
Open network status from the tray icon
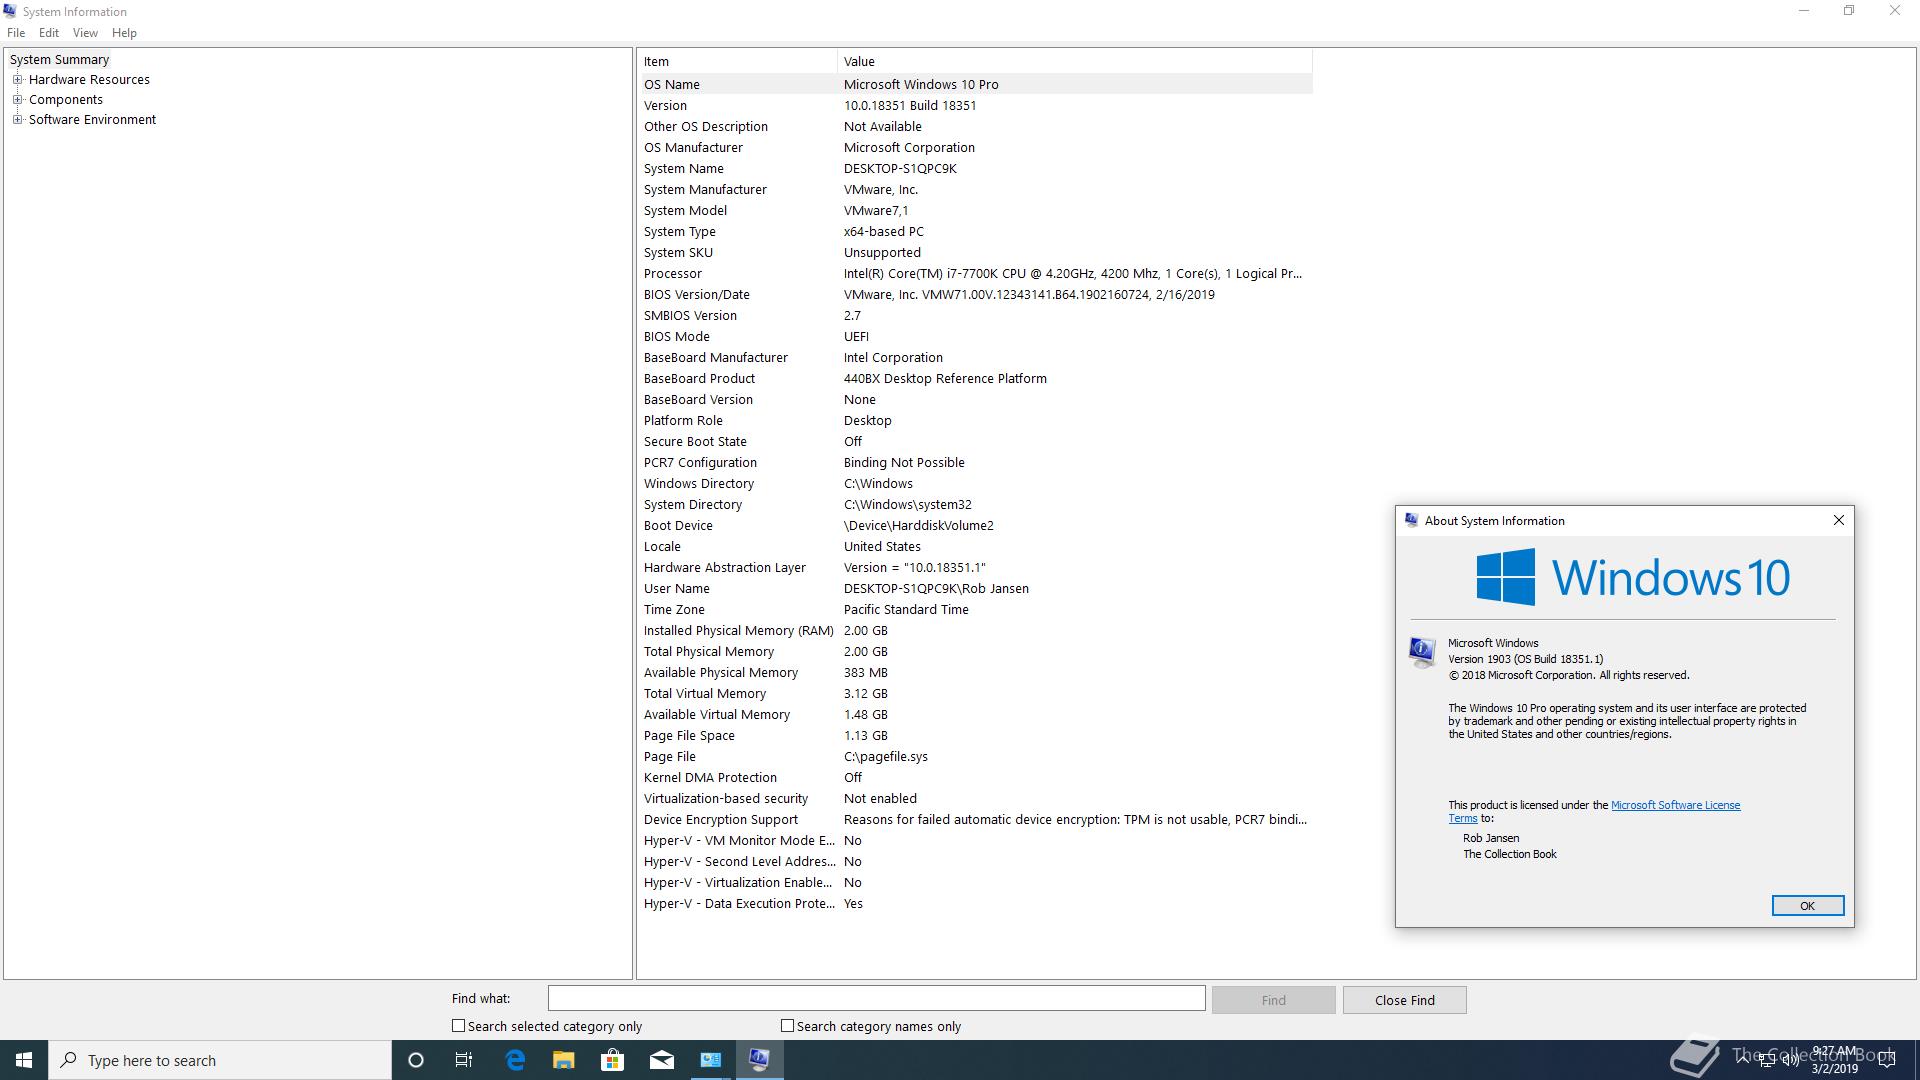(x=1767, y=1061)
